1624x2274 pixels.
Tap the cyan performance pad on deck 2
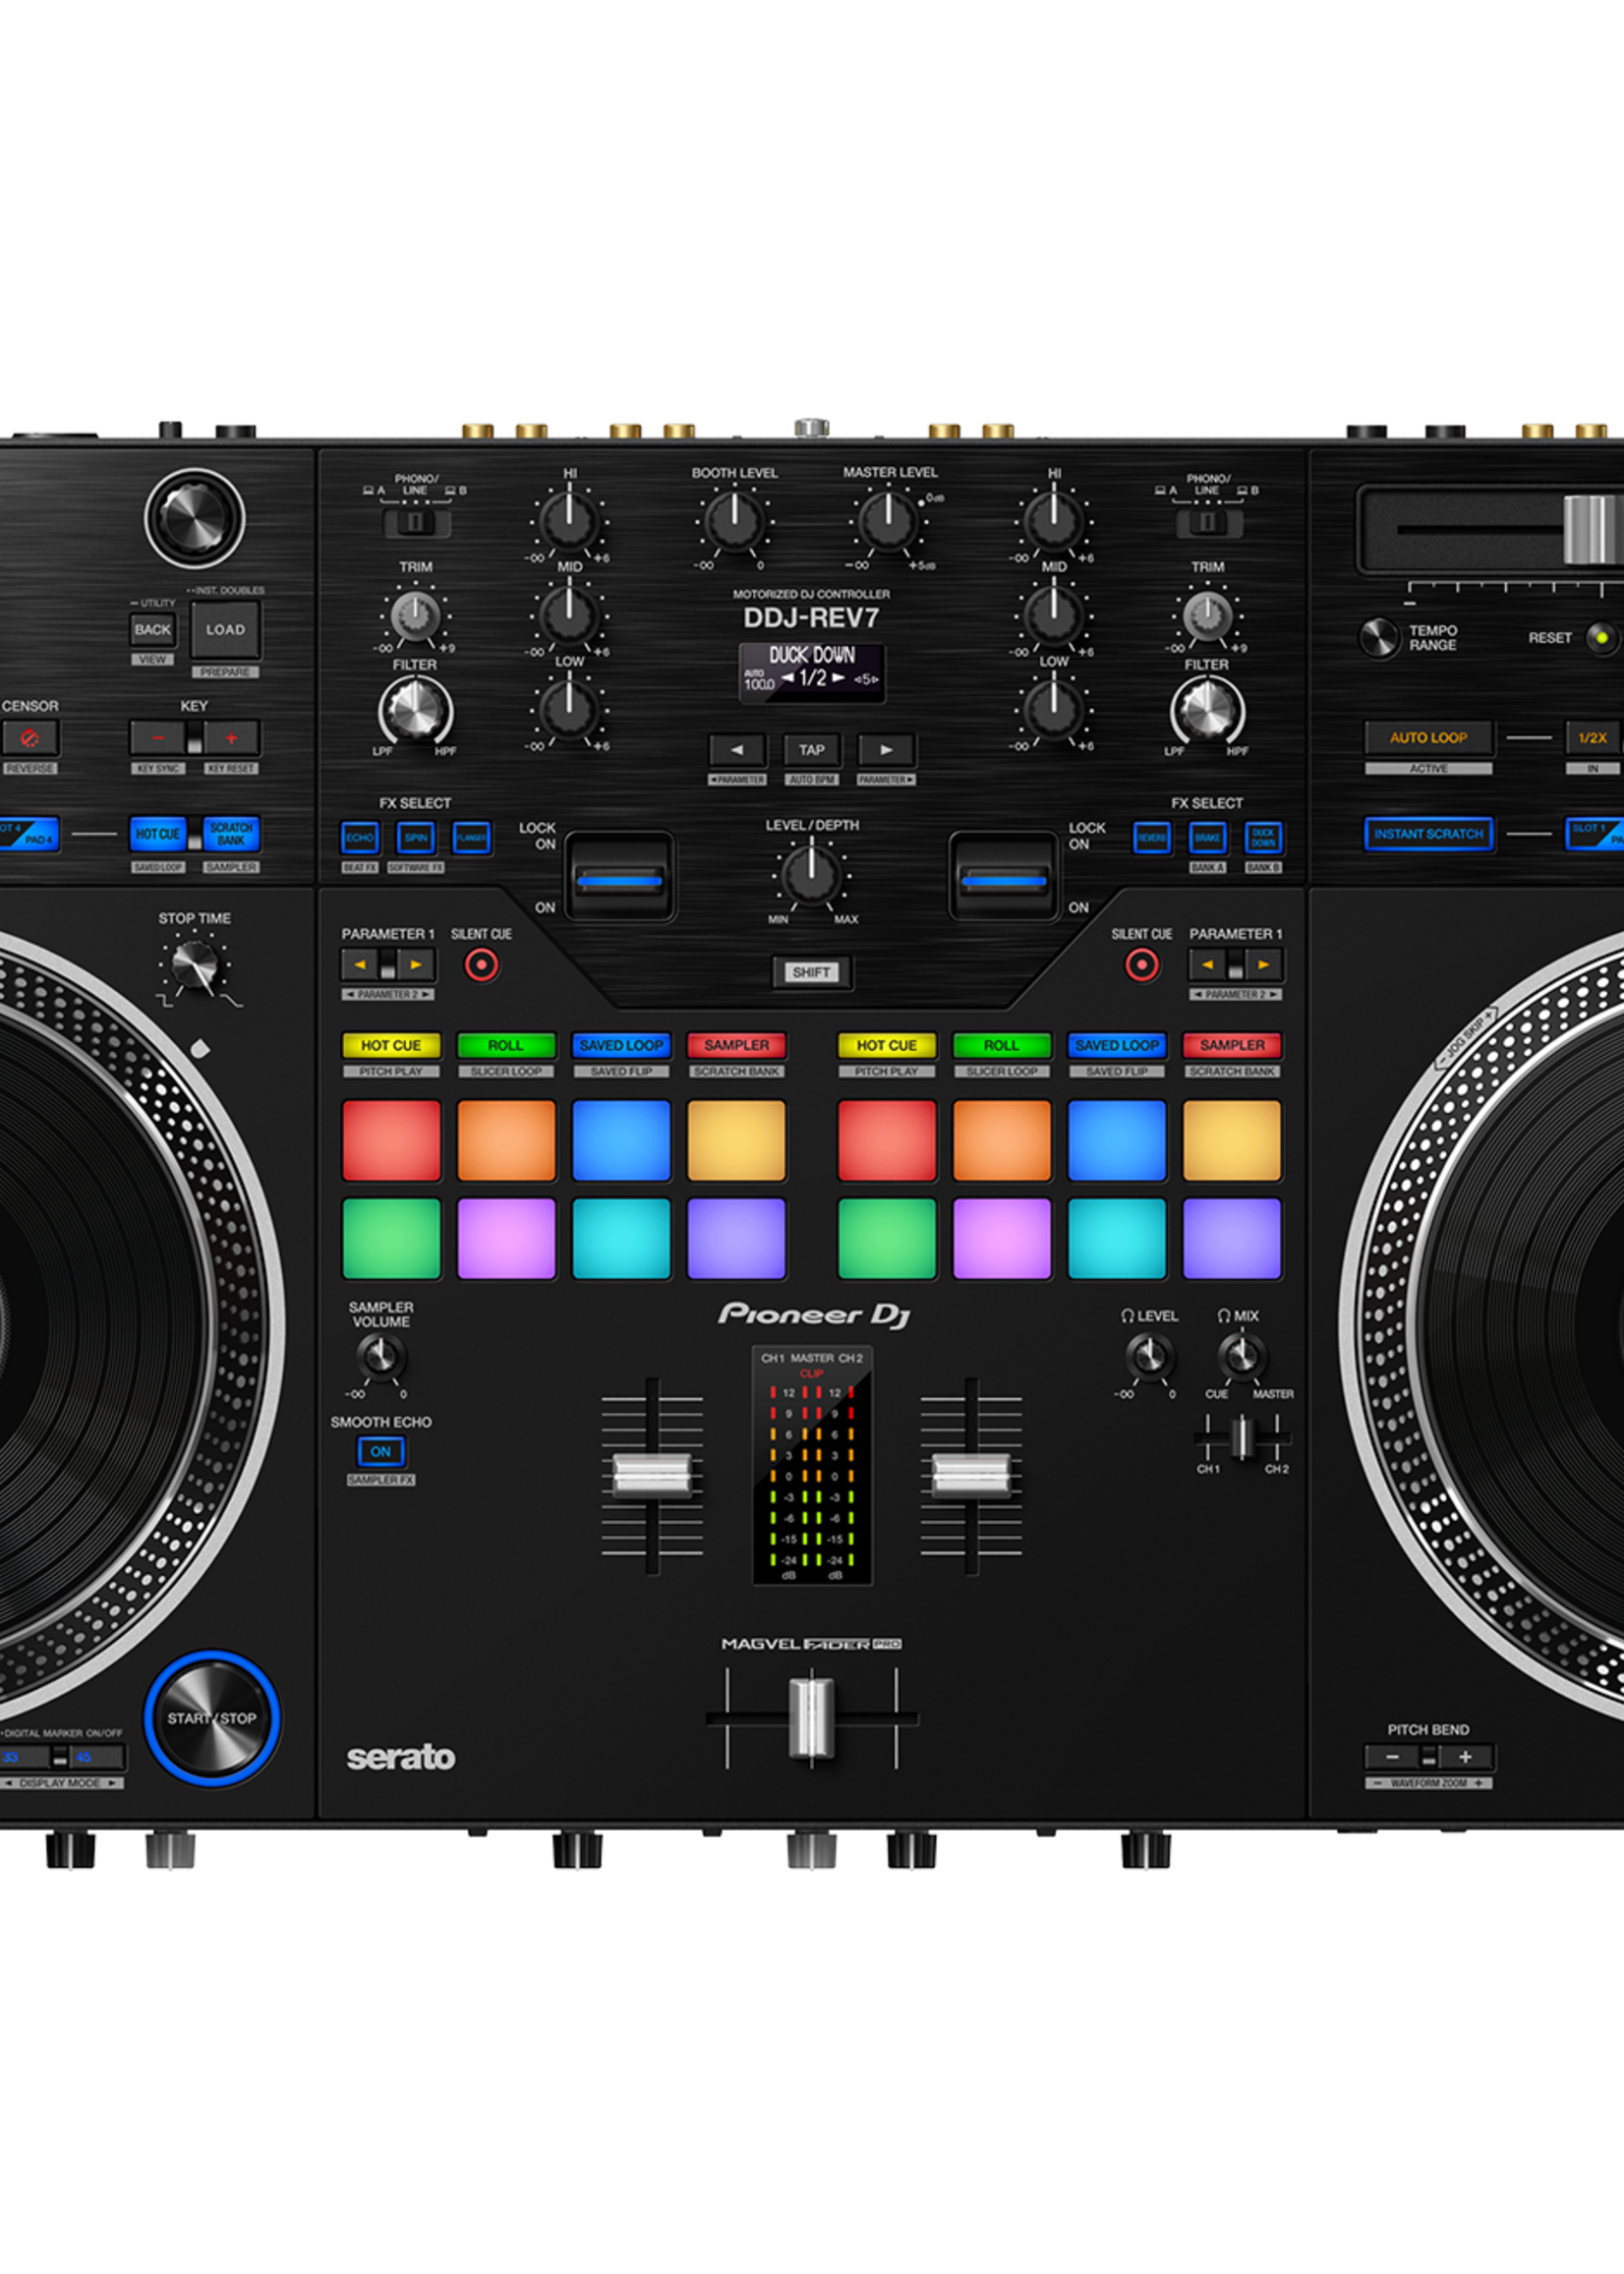point(1117,1238)
